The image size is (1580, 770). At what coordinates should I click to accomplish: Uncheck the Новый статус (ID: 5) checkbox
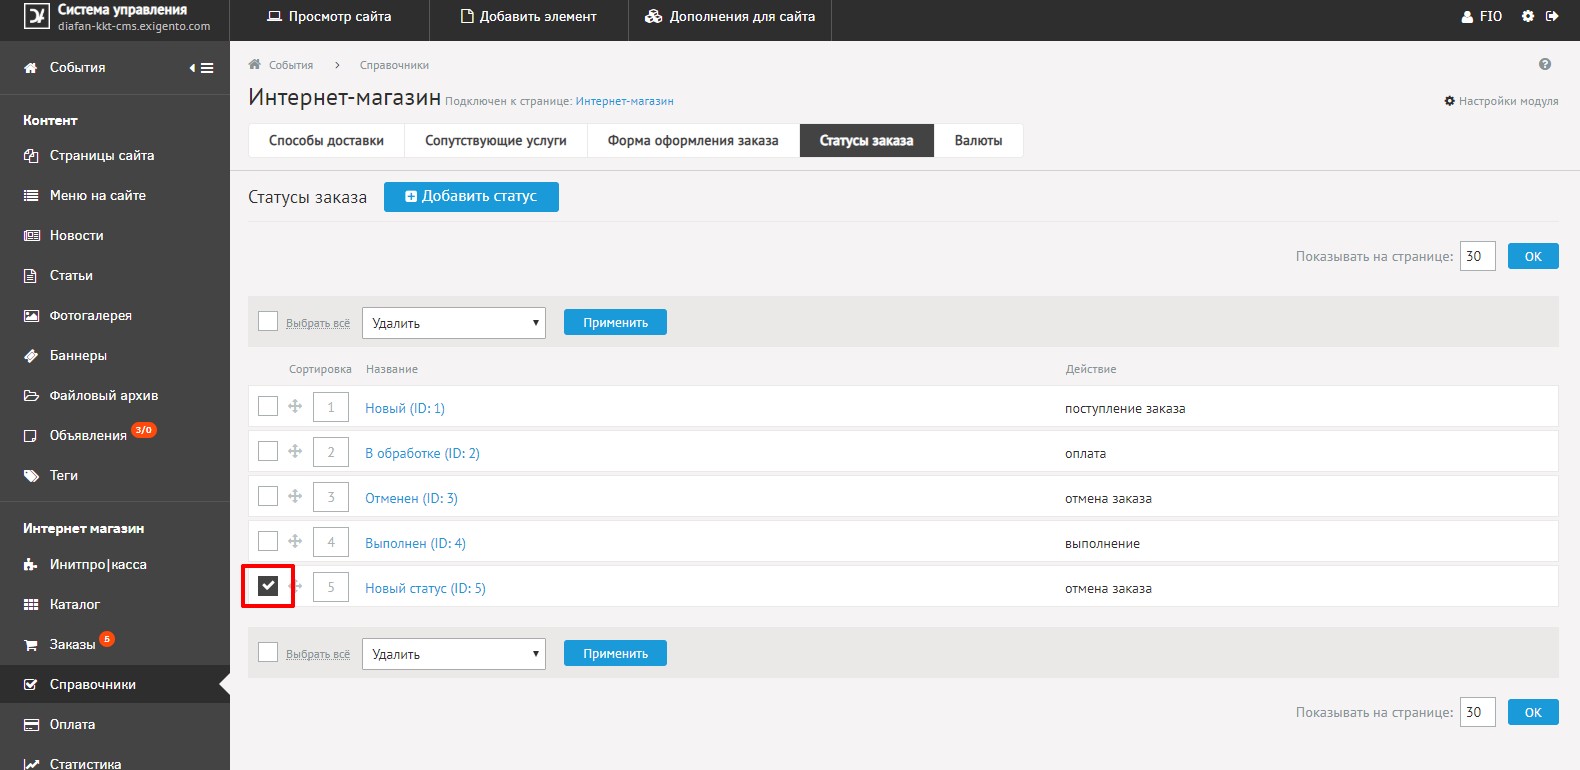point(268,586)
